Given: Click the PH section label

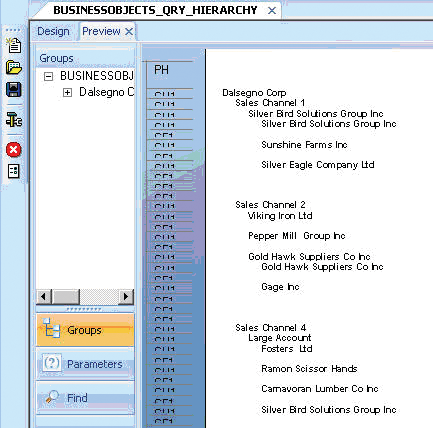Looking at the screenshot, I should (x=162, y=70).
